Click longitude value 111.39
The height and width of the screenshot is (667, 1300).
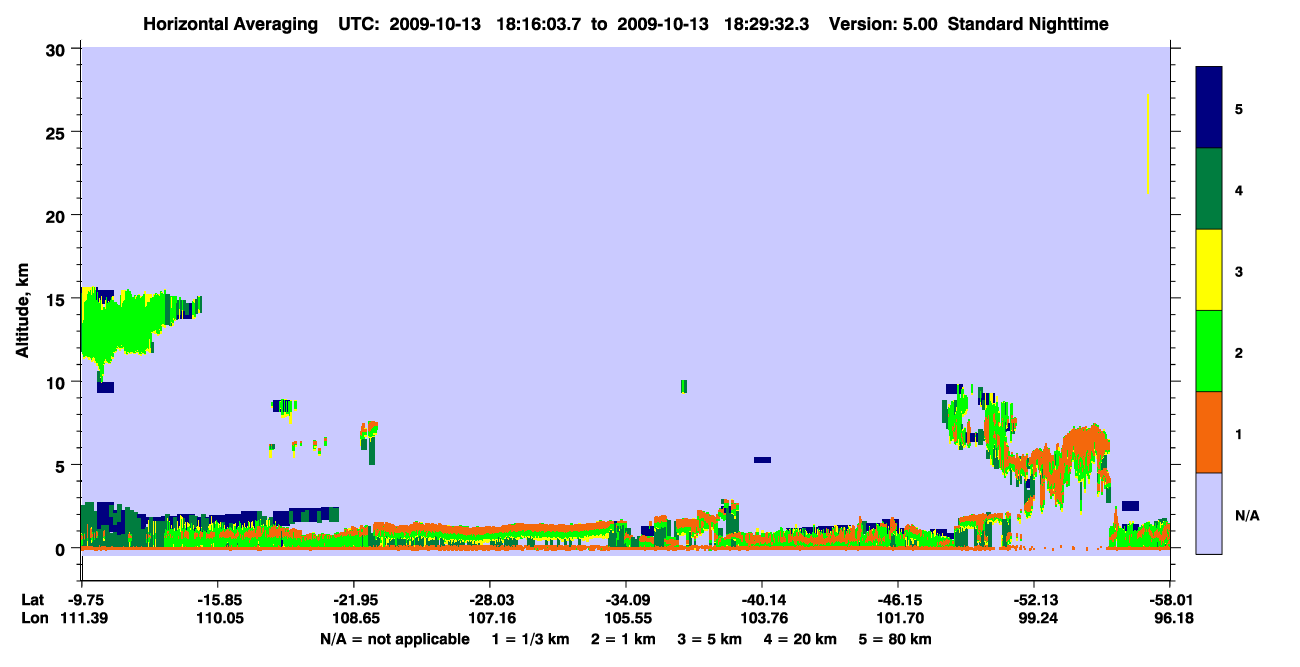pyautogui.click(x=83, y=619)
